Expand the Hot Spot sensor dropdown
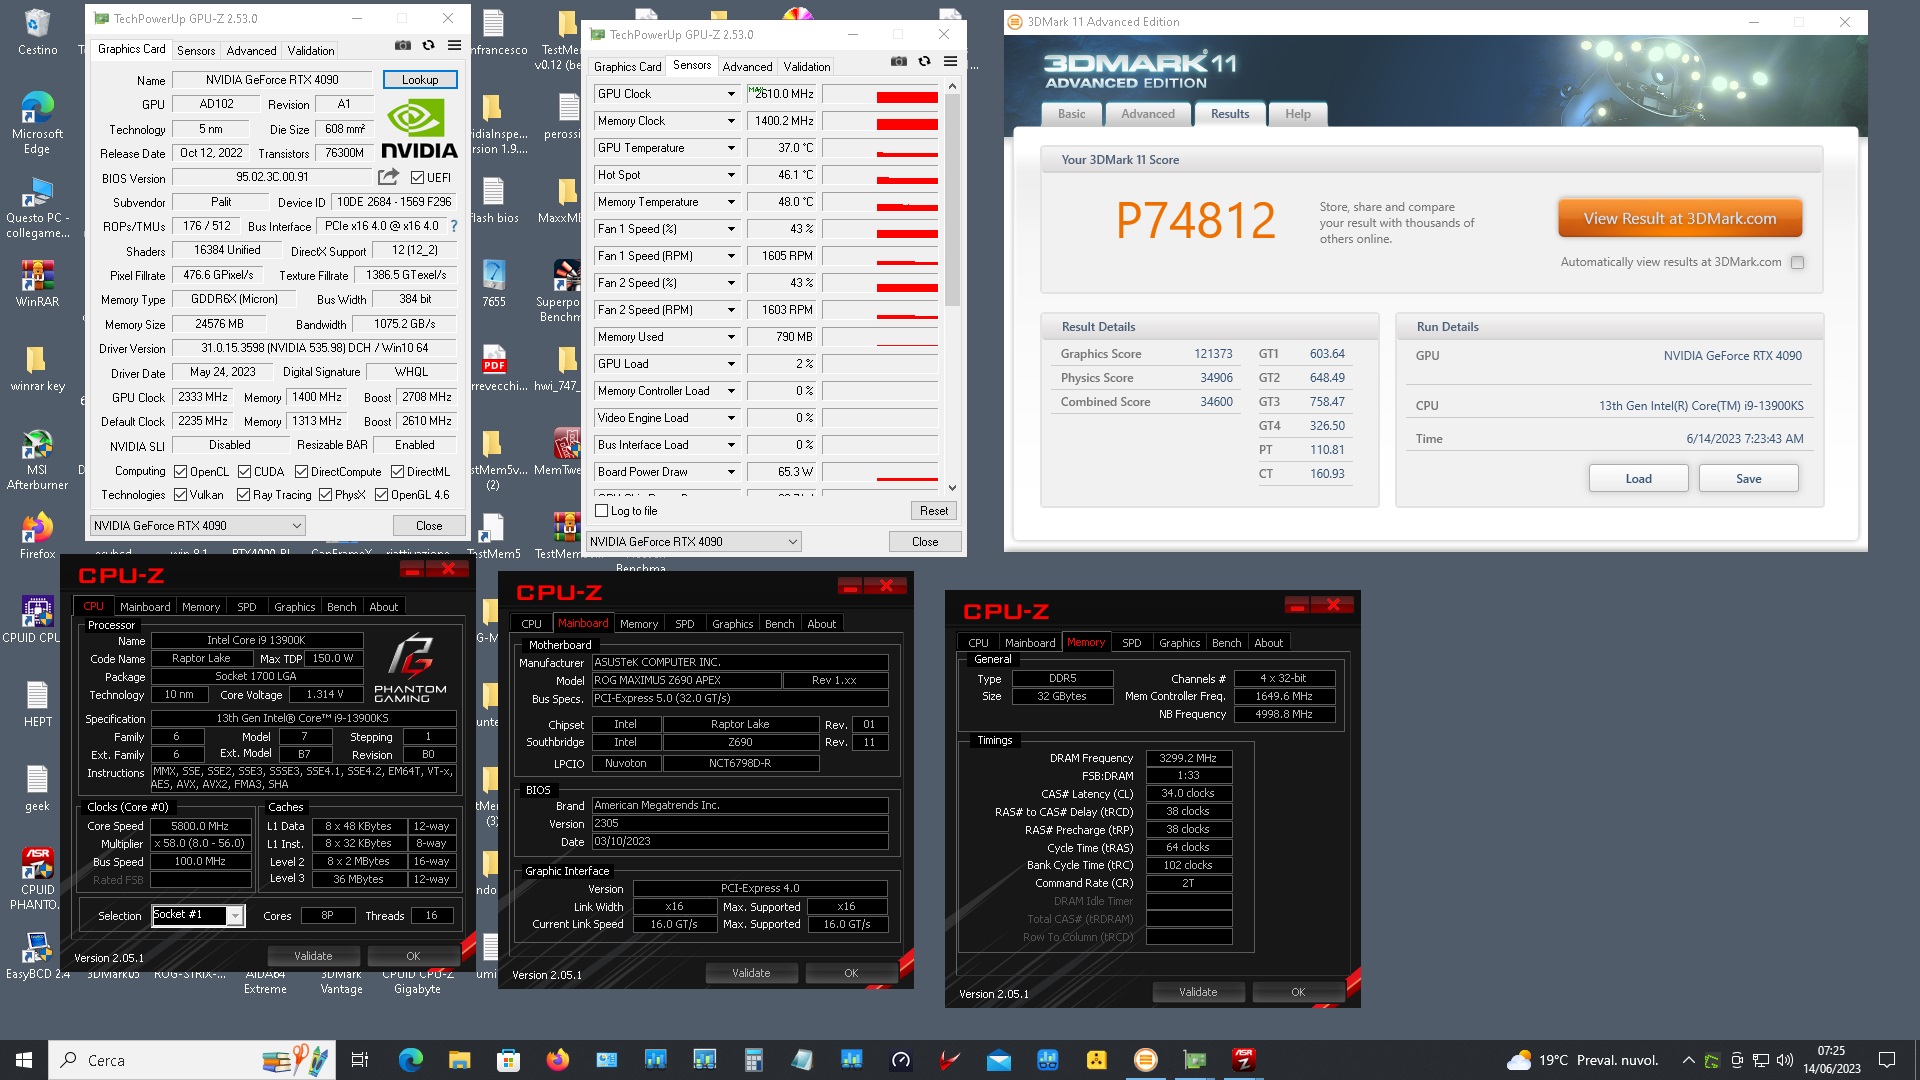This screenshot has width=1920, height=1080. coord(731,175)
